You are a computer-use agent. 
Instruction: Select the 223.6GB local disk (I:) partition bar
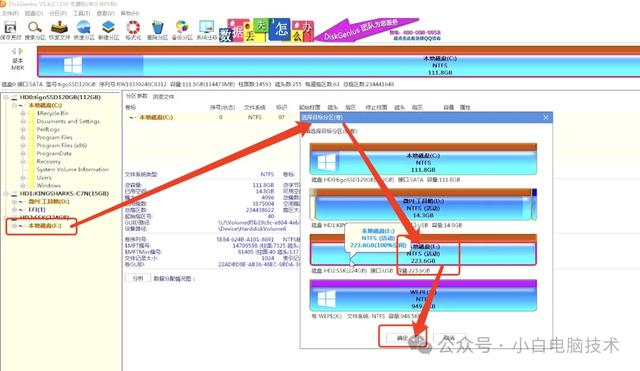coord(423,250)
